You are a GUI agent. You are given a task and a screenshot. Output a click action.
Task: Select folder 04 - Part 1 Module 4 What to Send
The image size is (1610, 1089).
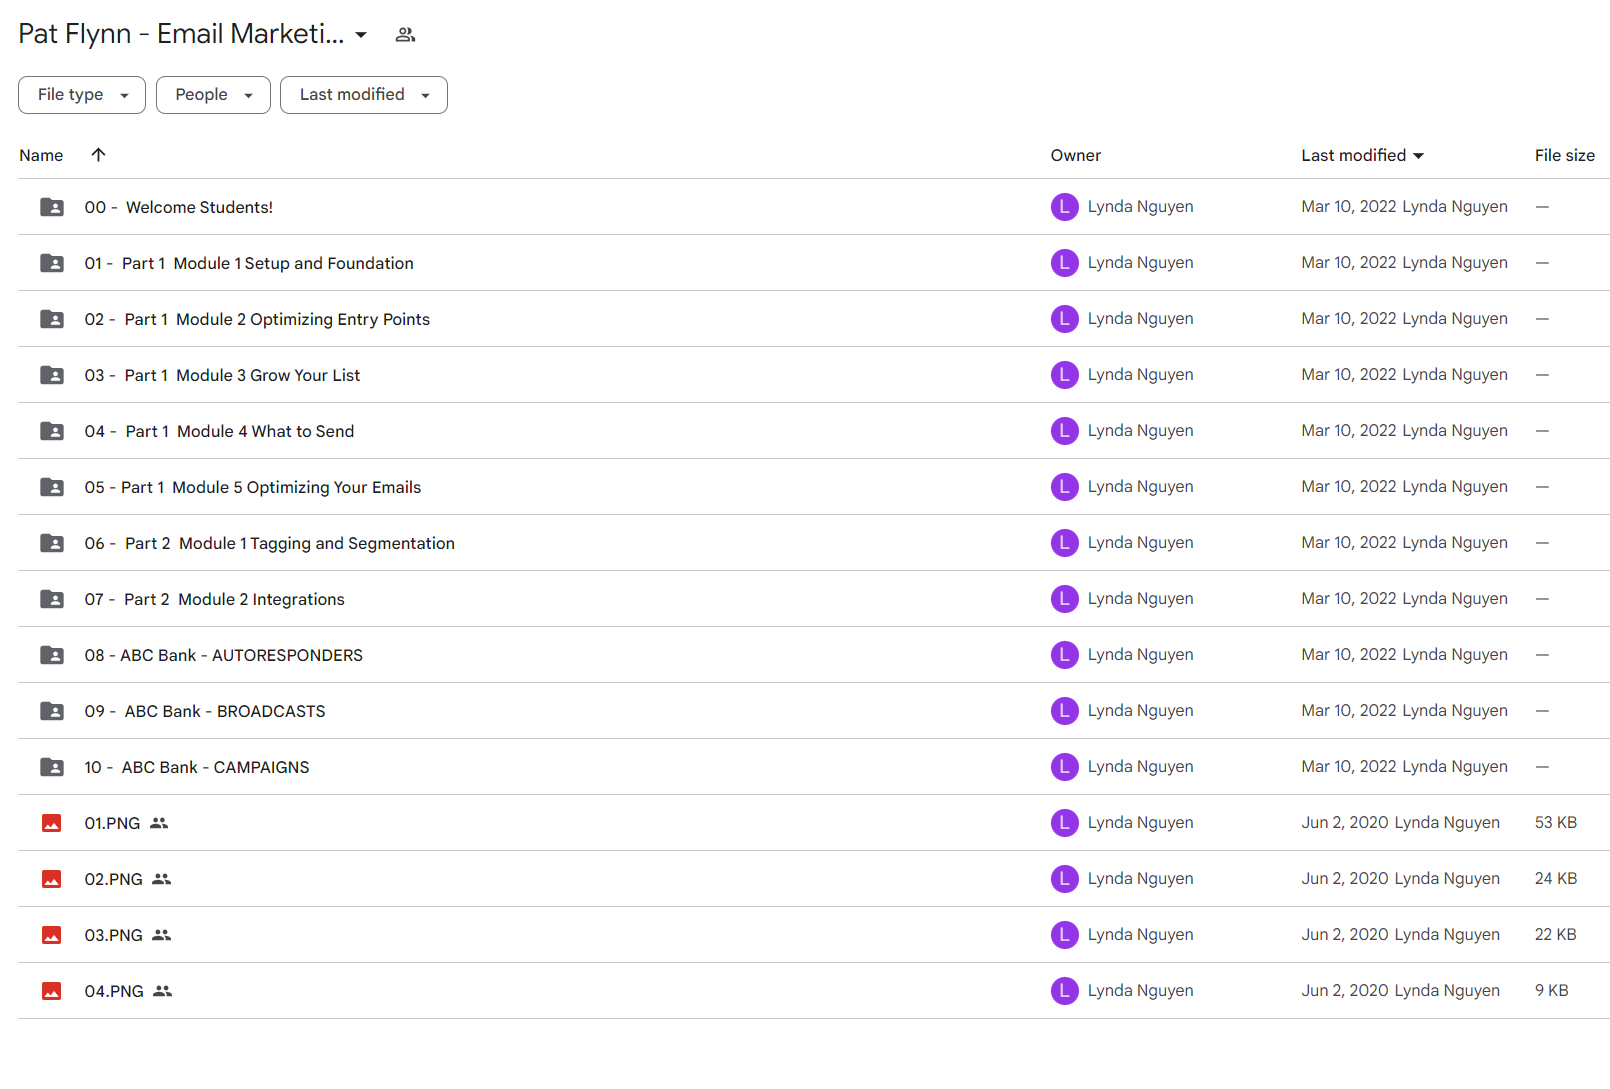click(219, 431)
